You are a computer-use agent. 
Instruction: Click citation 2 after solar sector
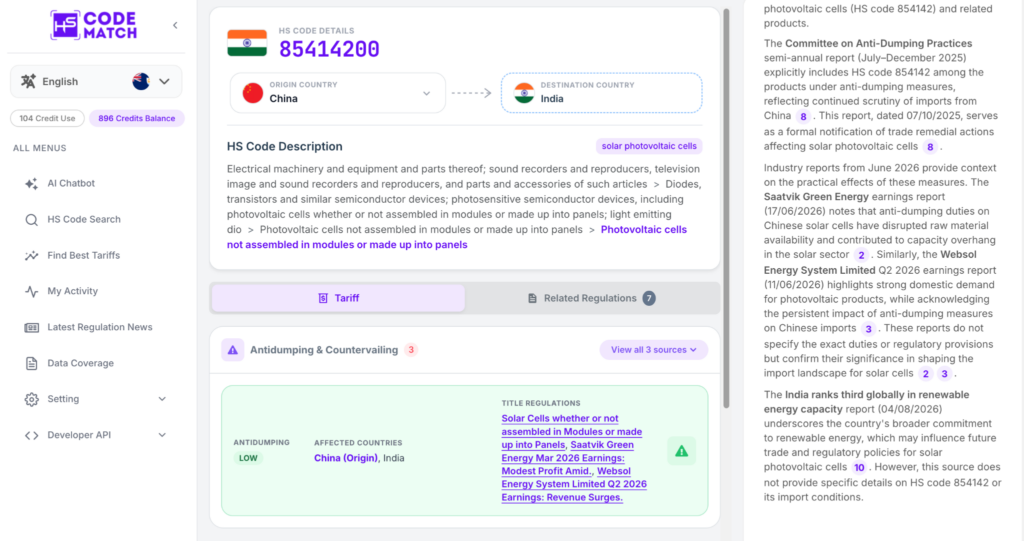coord(861,255)
